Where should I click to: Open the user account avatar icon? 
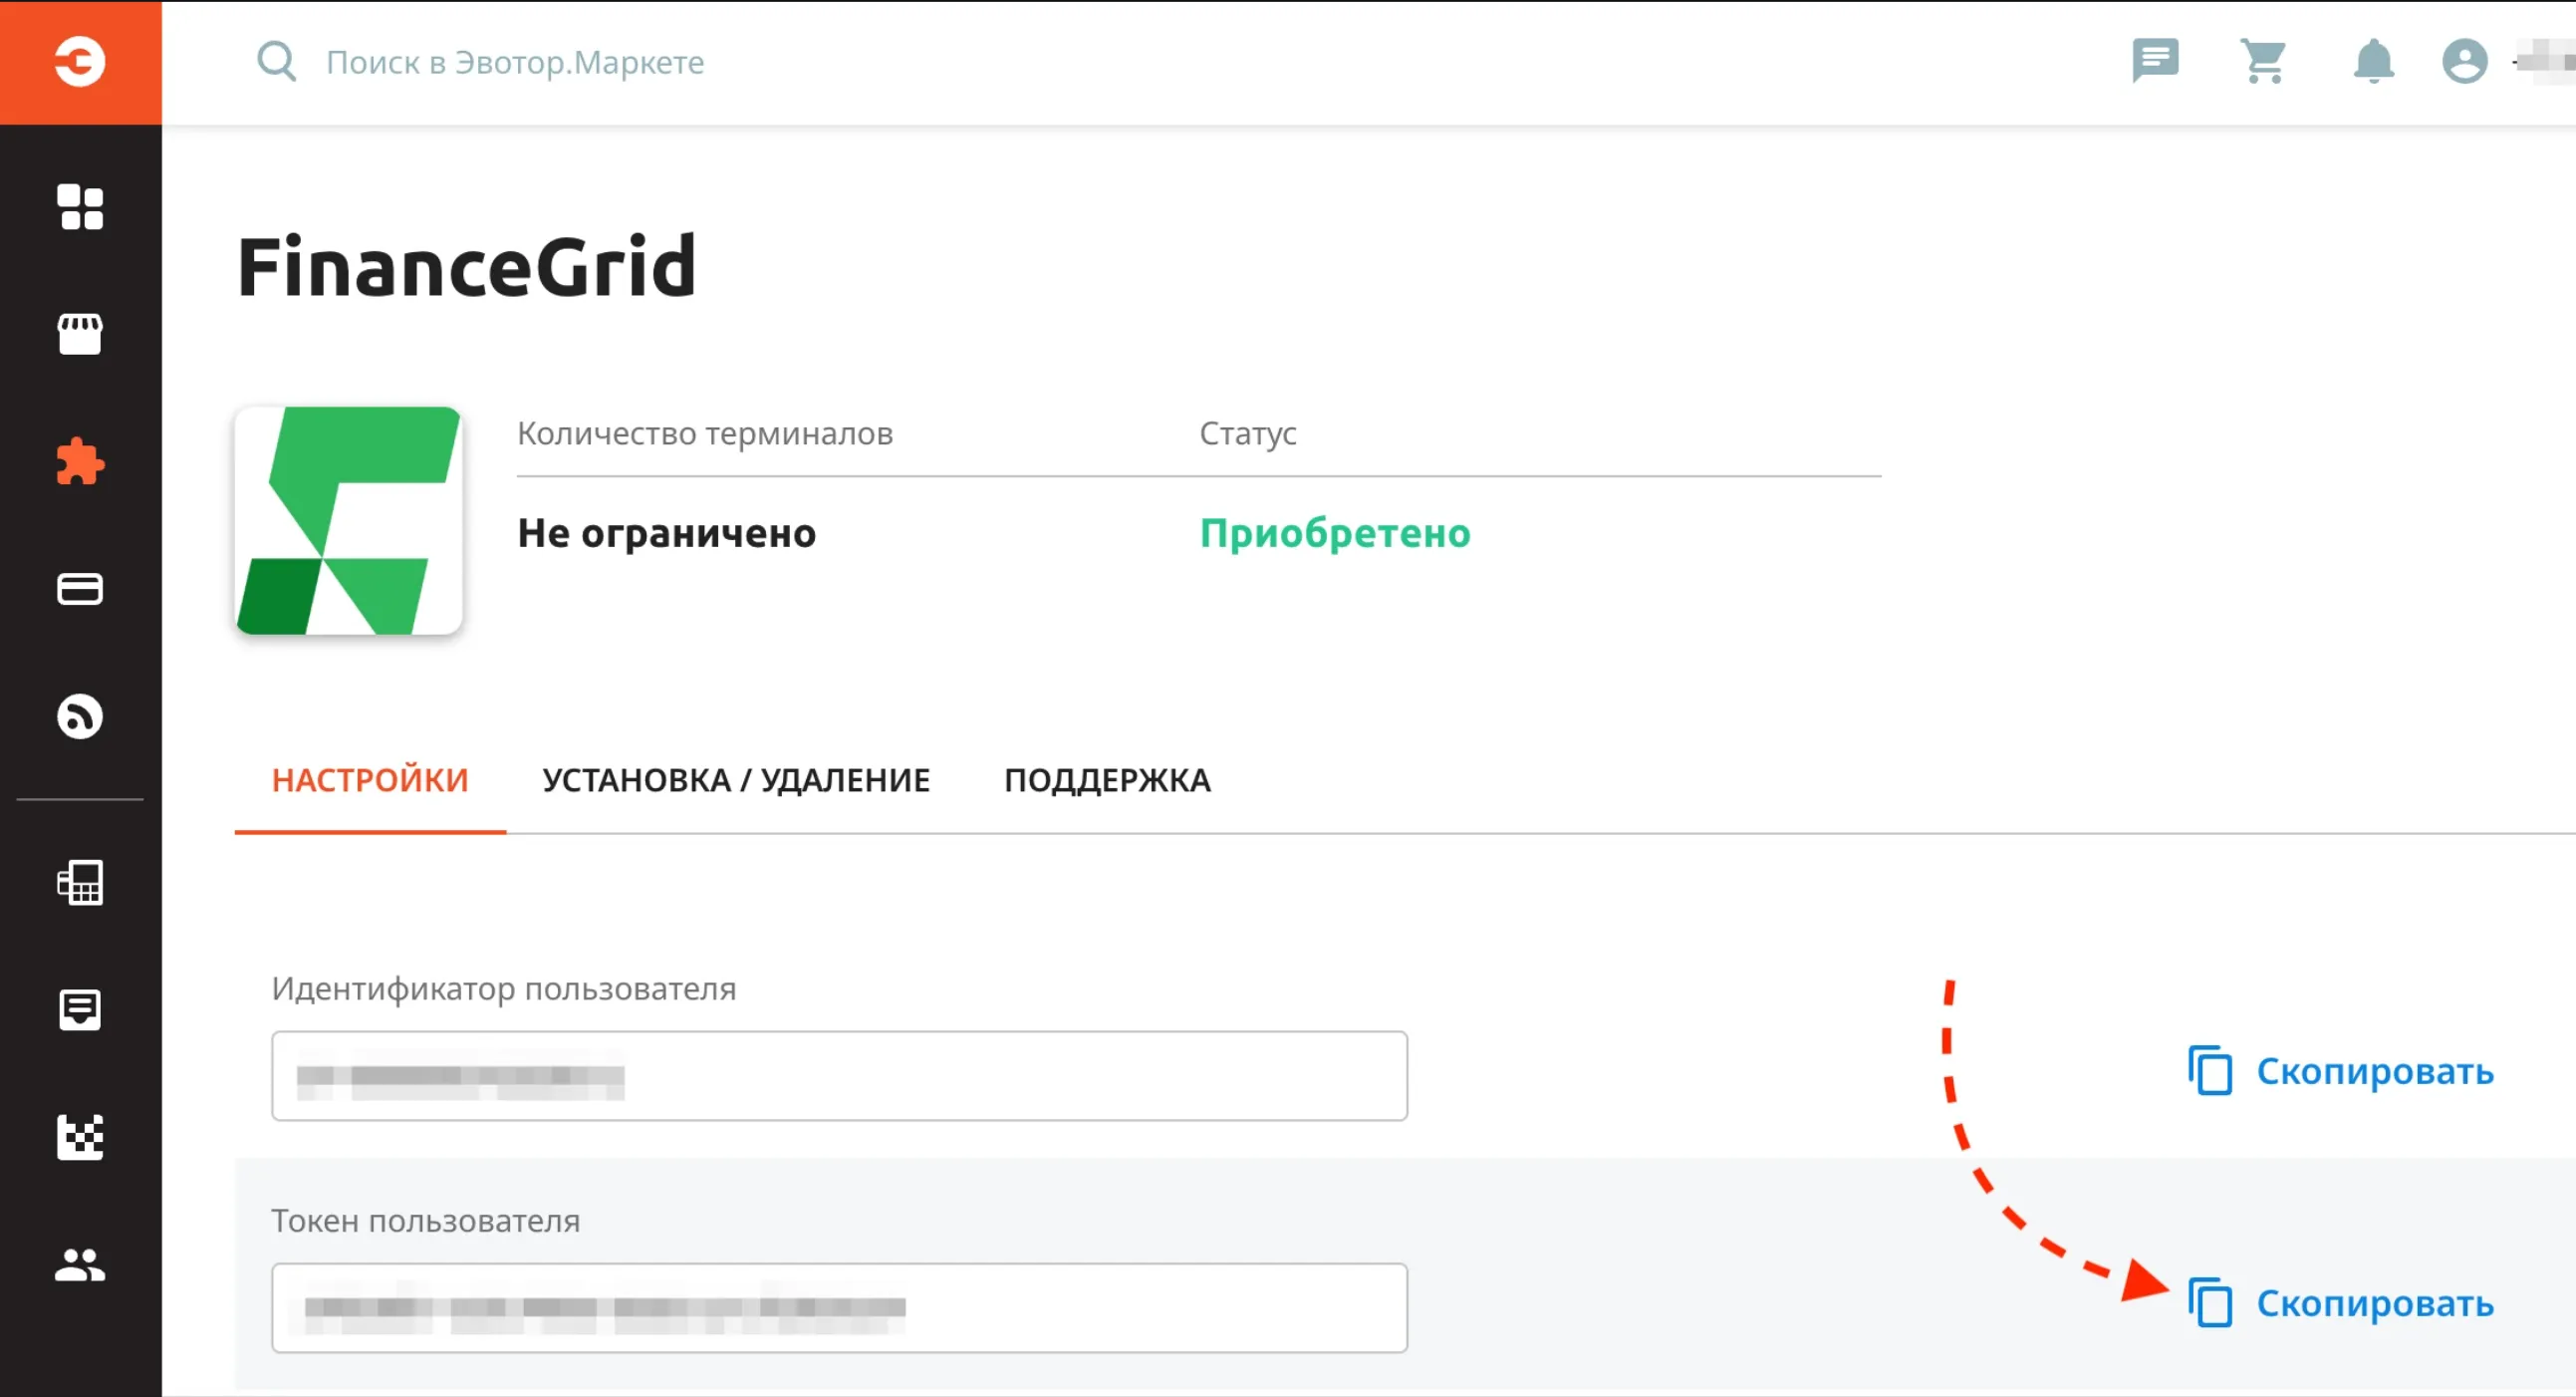(2464, 62)
